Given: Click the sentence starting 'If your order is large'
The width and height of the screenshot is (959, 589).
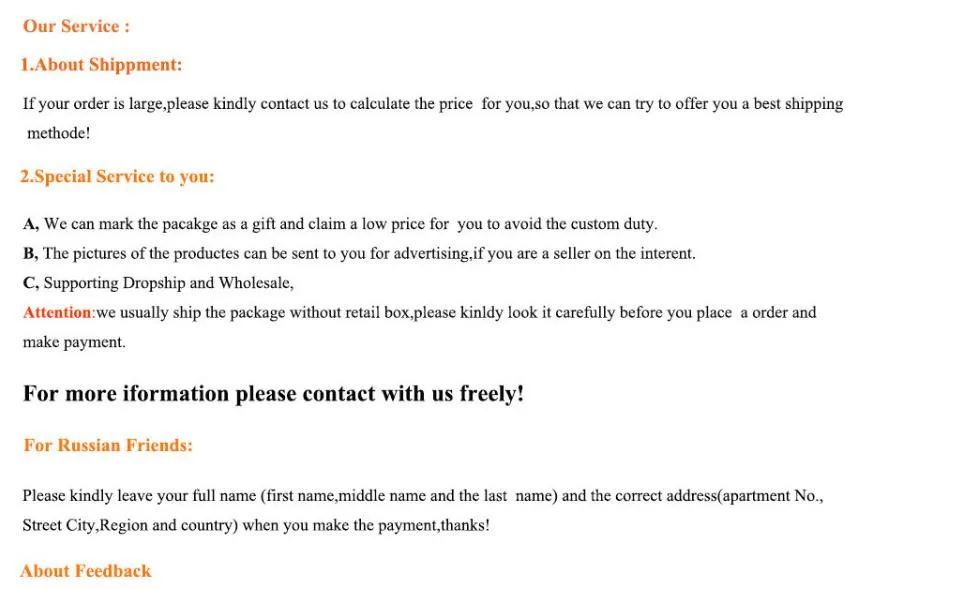Looking at the screenshot, I should point(433,104).
